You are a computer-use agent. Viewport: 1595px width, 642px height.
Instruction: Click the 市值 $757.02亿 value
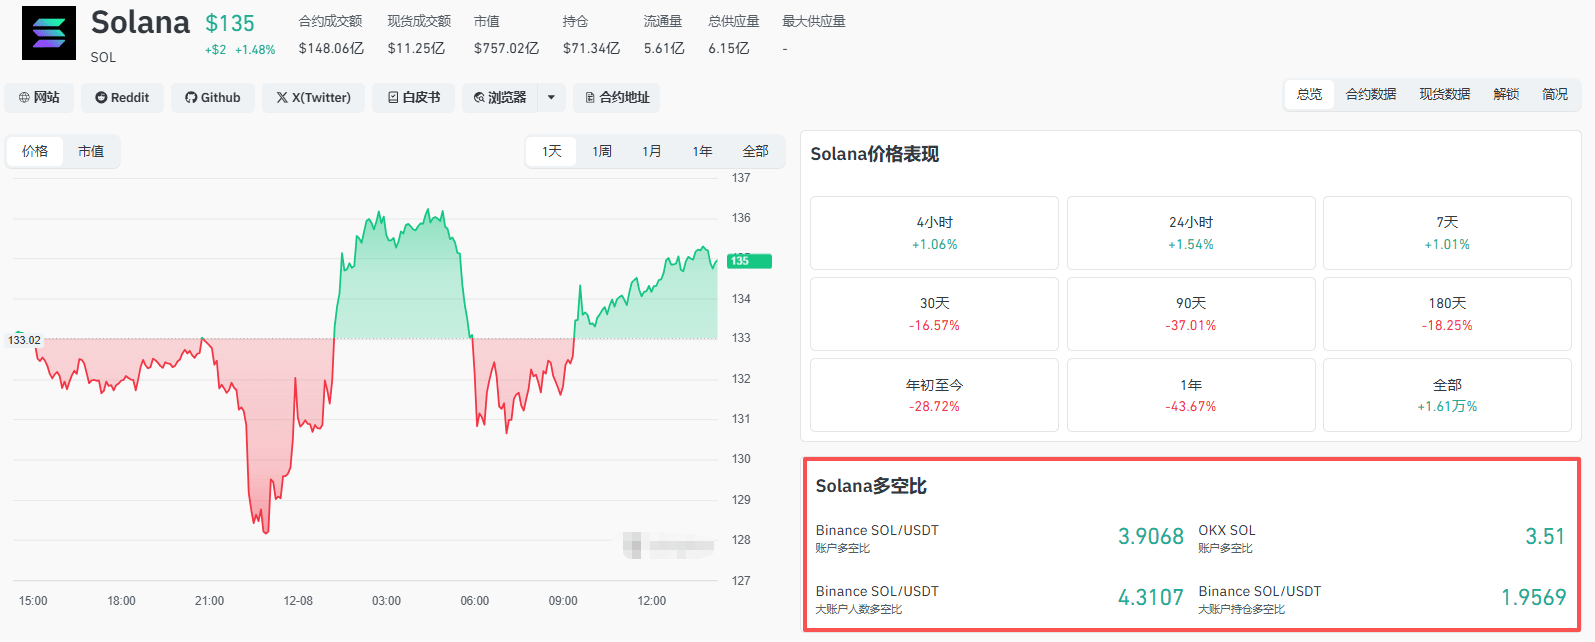click(506, 48)
